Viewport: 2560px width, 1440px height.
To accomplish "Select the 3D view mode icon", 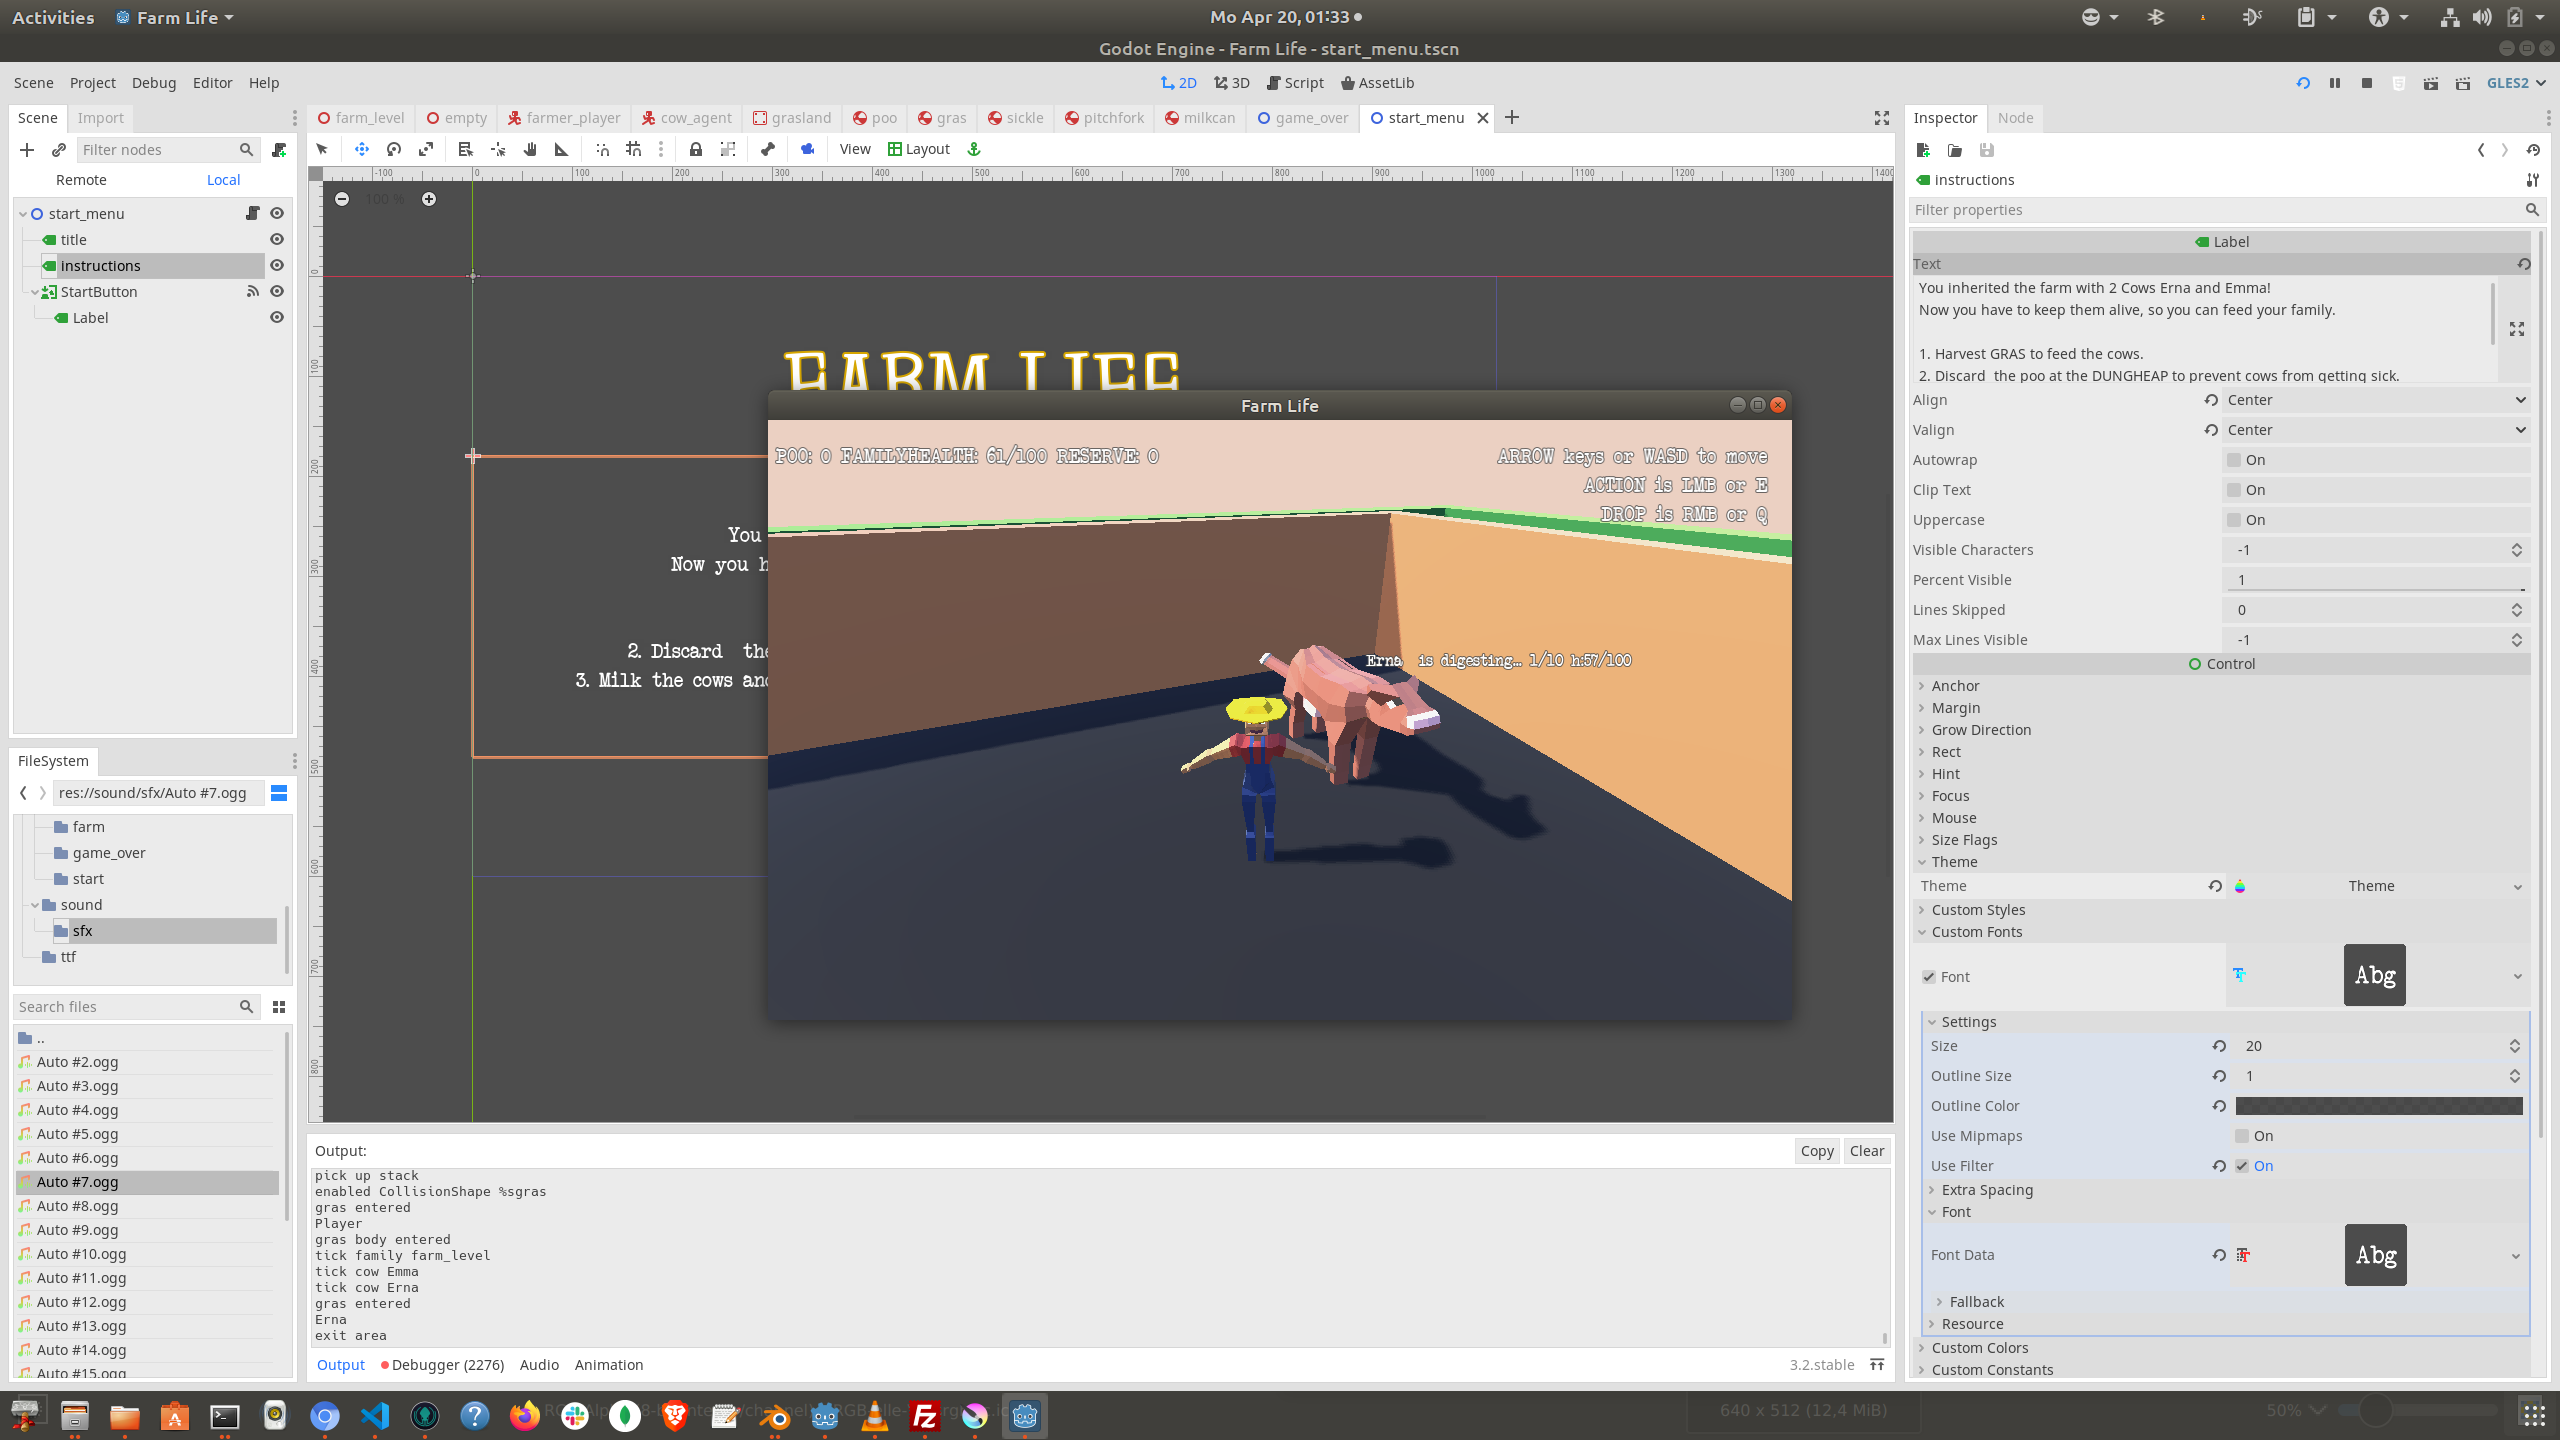I will click(x=1233, y=83).
